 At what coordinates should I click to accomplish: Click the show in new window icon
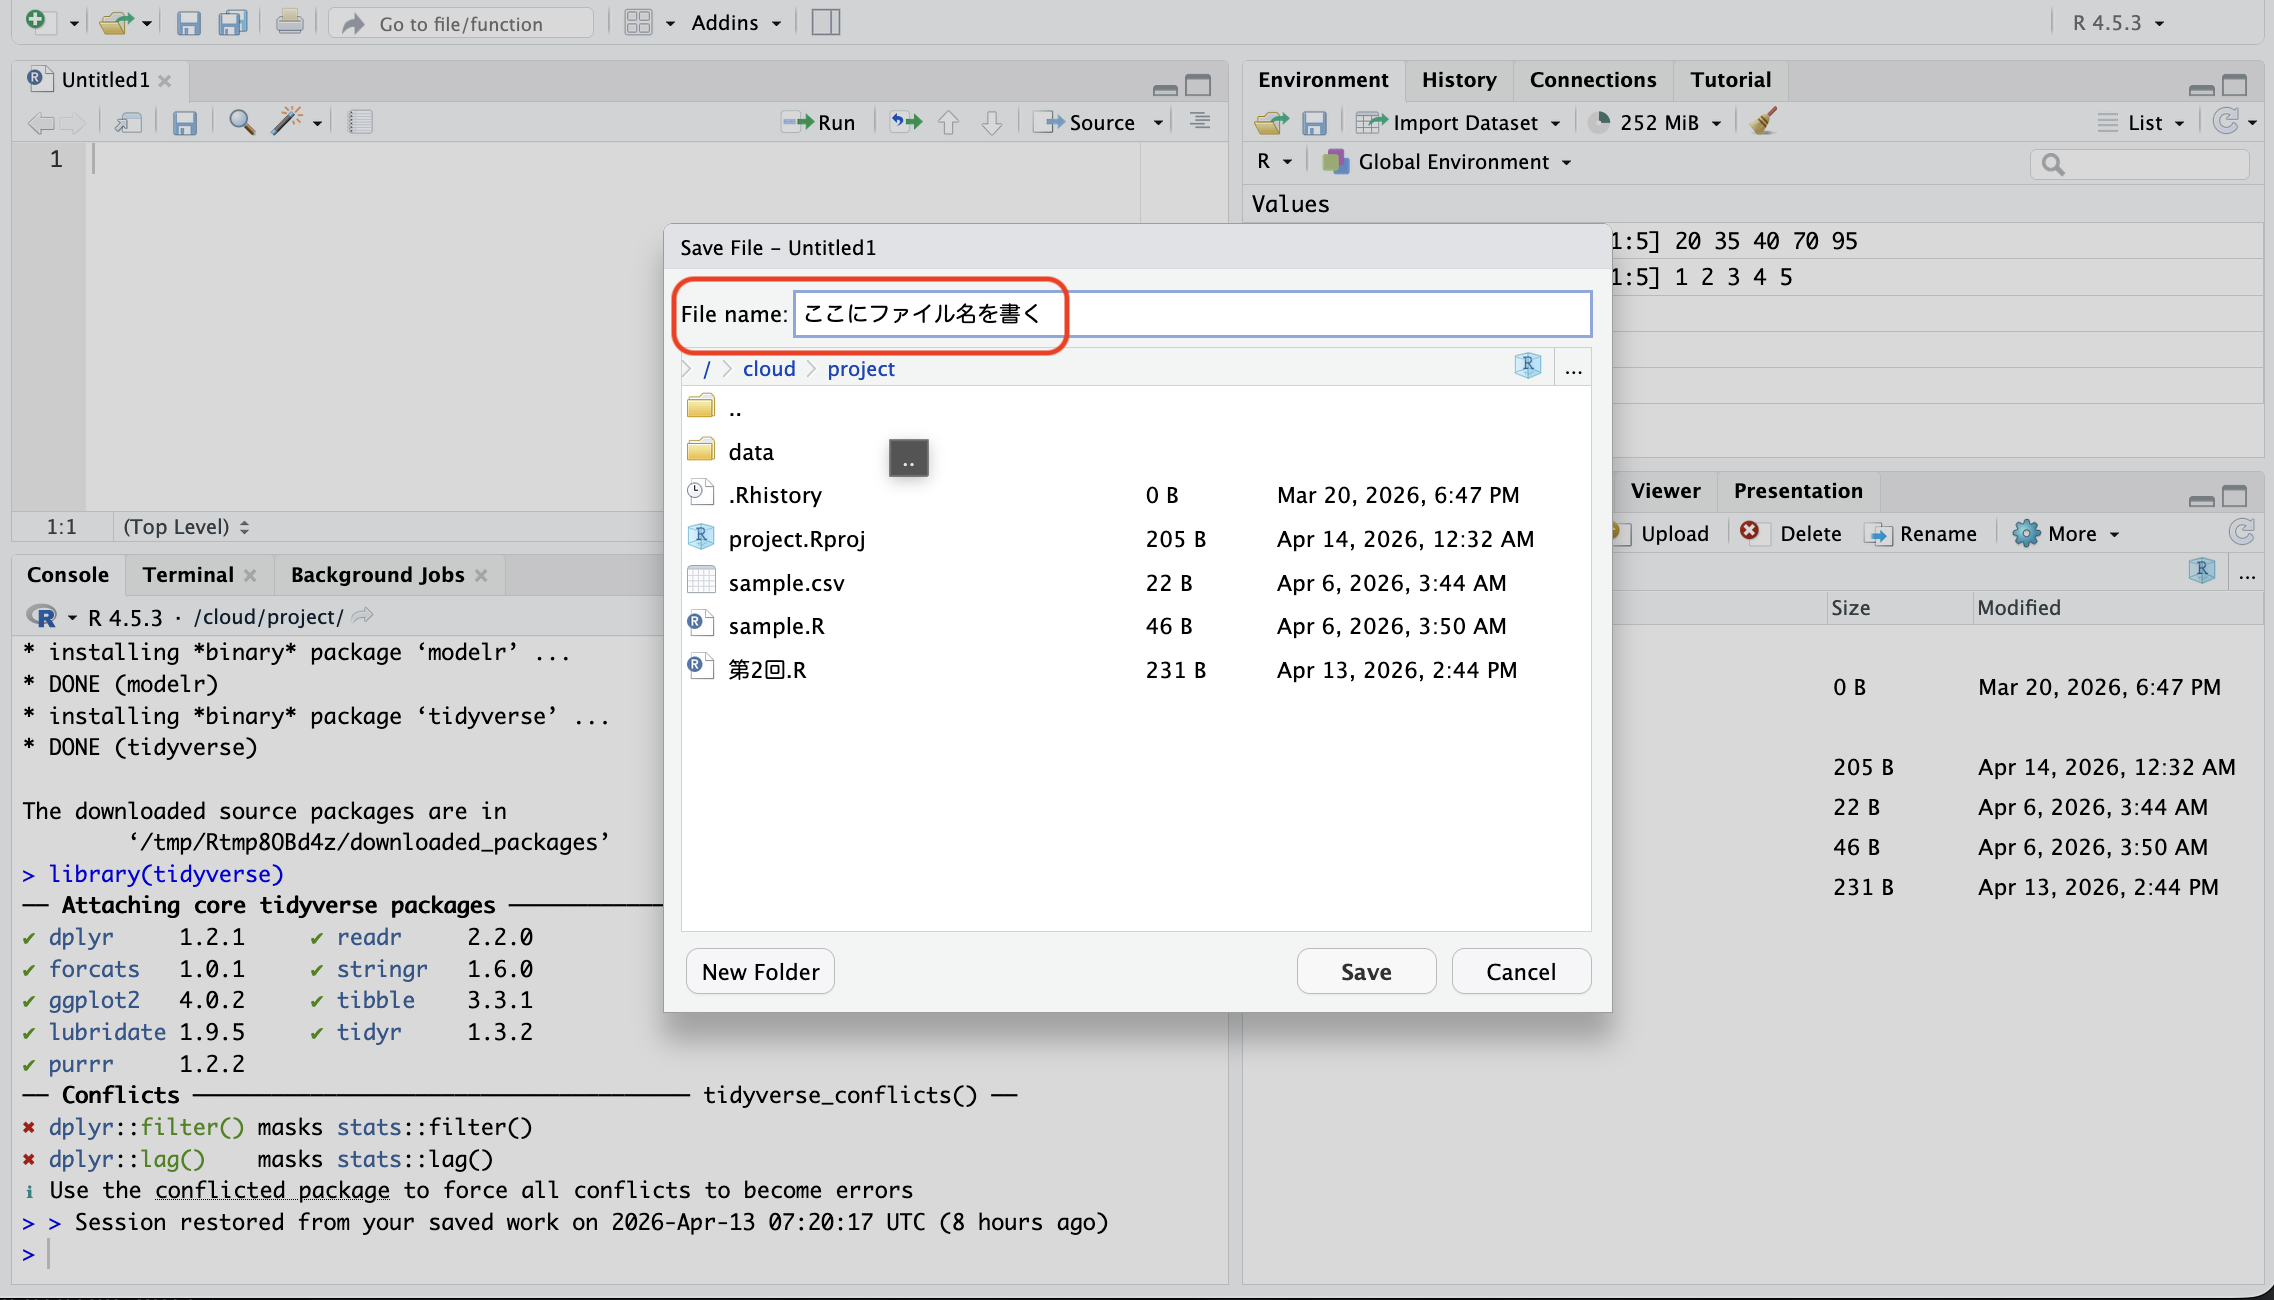(128, 122)
